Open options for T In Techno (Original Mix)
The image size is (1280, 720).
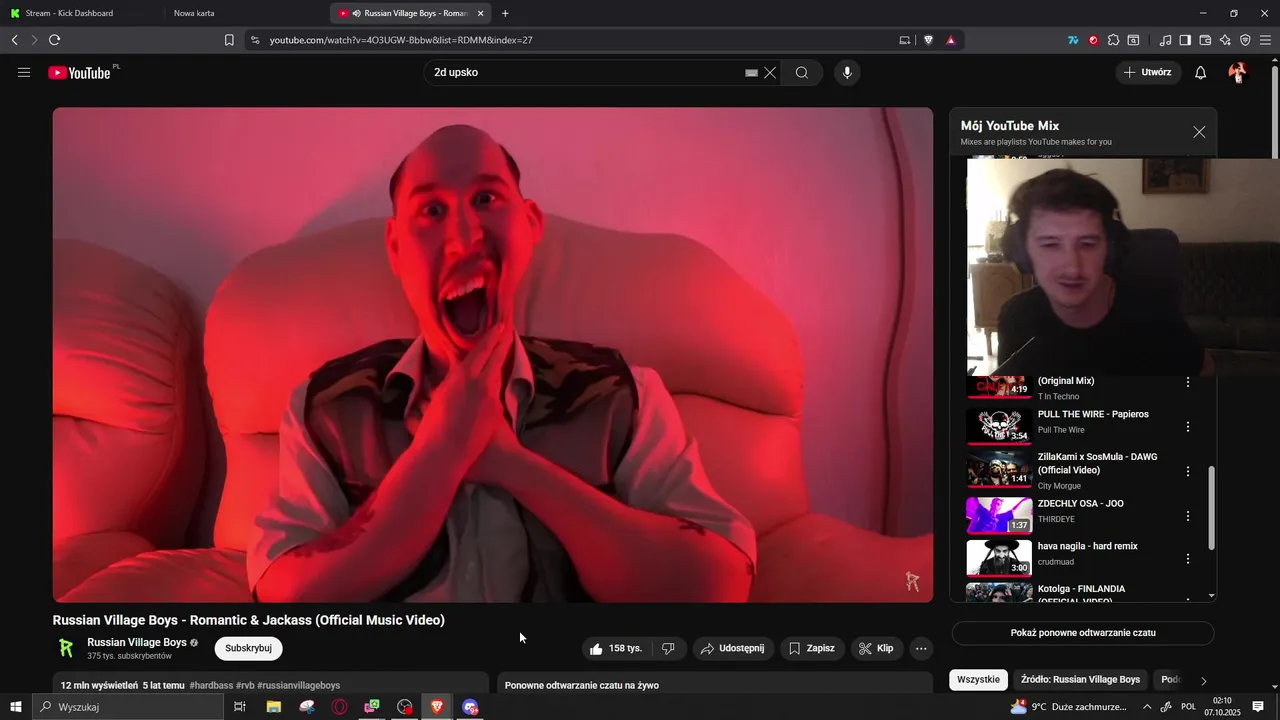coord(1188,382)
